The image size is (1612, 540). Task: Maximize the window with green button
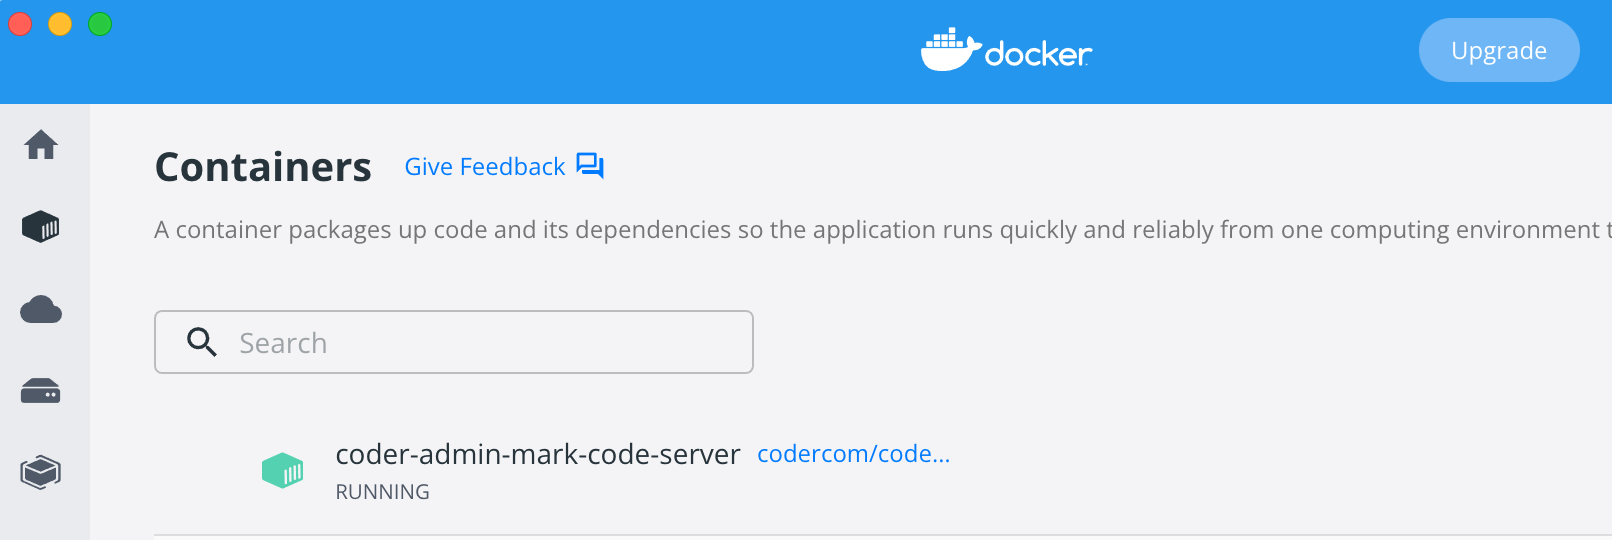[x=100, y=24]
